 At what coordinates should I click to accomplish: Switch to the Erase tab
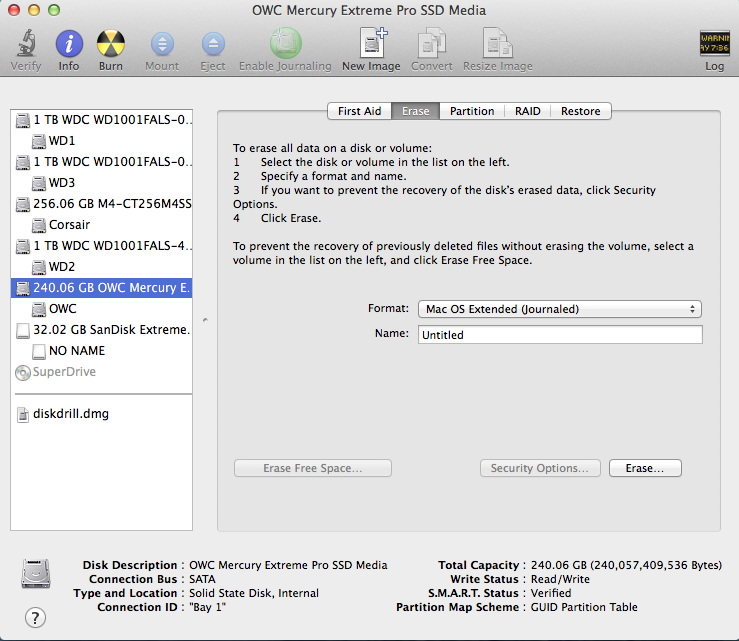[x=415, y=111]
